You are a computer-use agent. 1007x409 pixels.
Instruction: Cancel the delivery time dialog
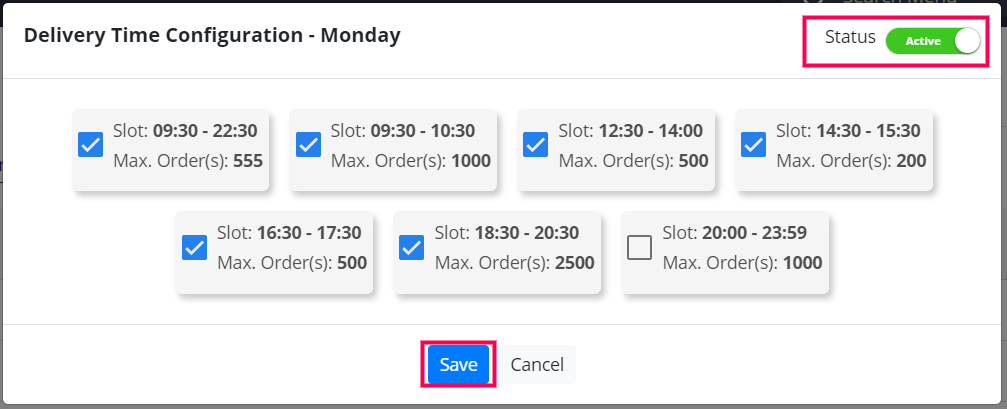pos(537,365)
